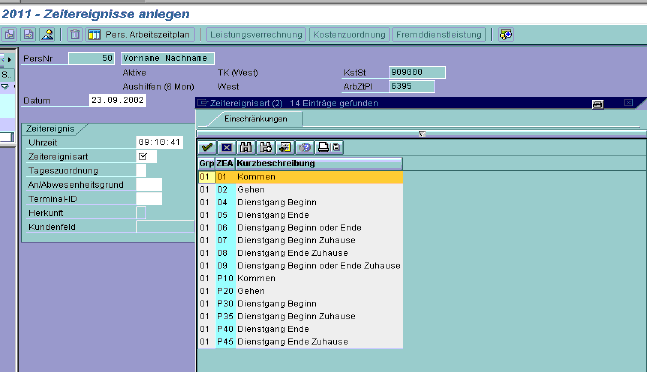Open the Einschränkungen tab
The height and width of the screenshot is (372, 647).
tap(255, 119)
